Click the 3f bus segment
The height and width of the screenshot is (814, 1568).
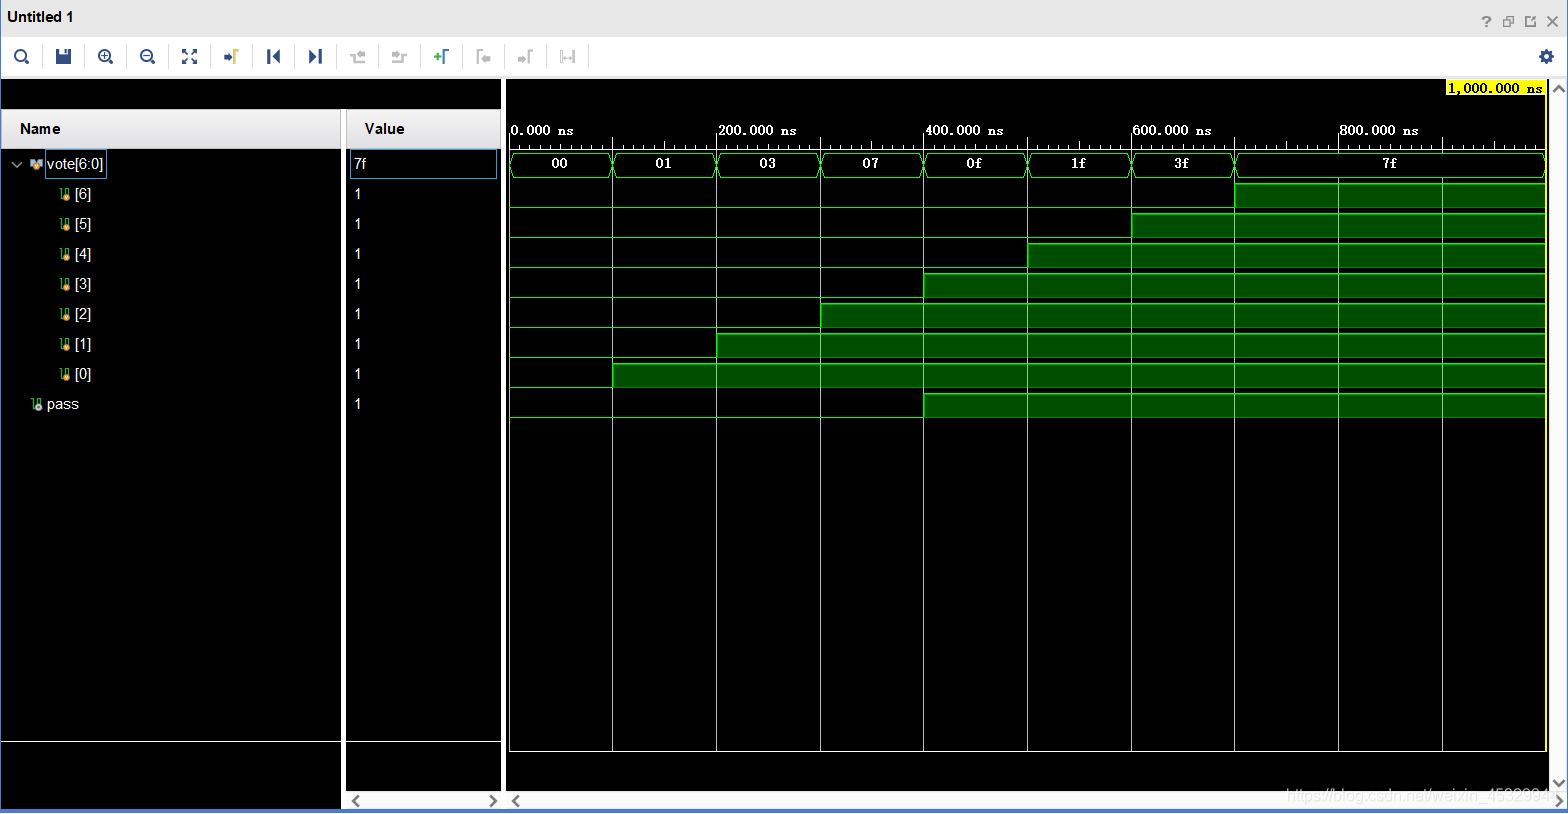point(1182,164)
